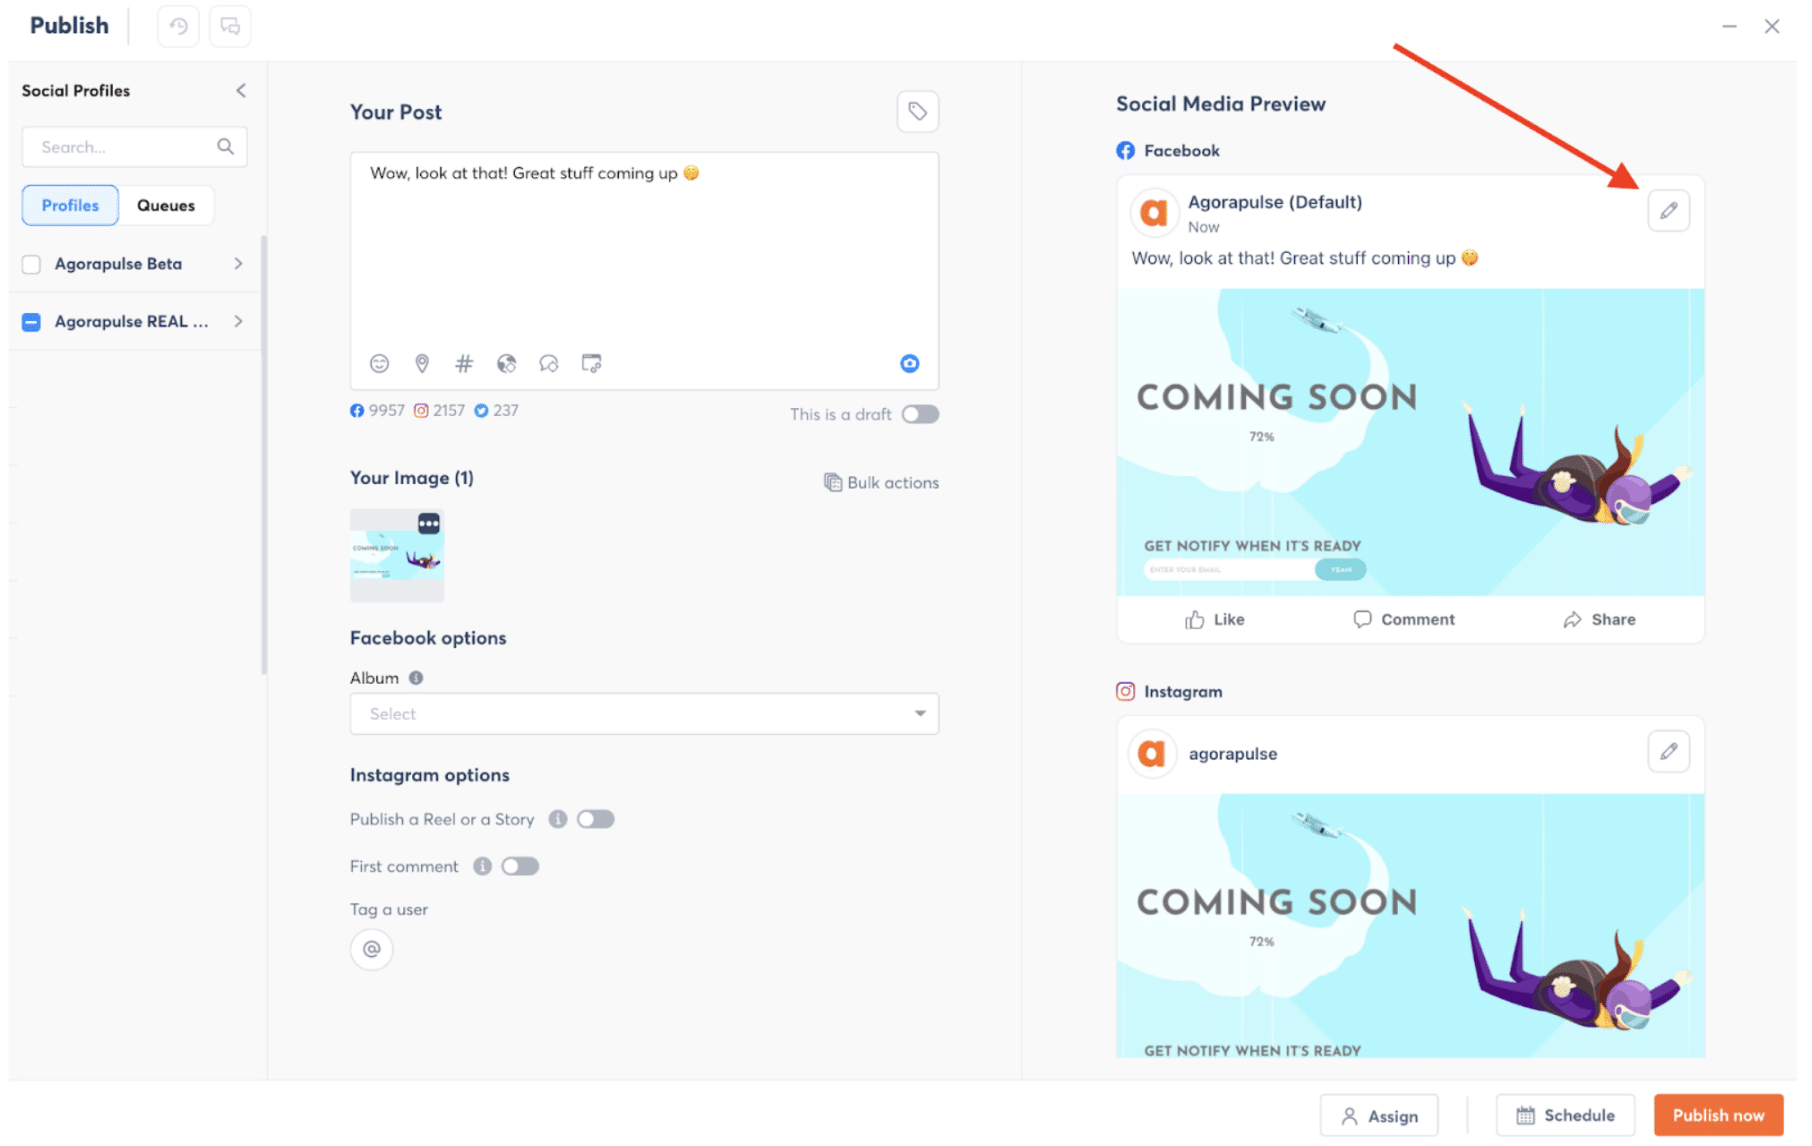Close the Publish window
The width and height of the screenshot is (1812, 1146).
(1772, 26)
